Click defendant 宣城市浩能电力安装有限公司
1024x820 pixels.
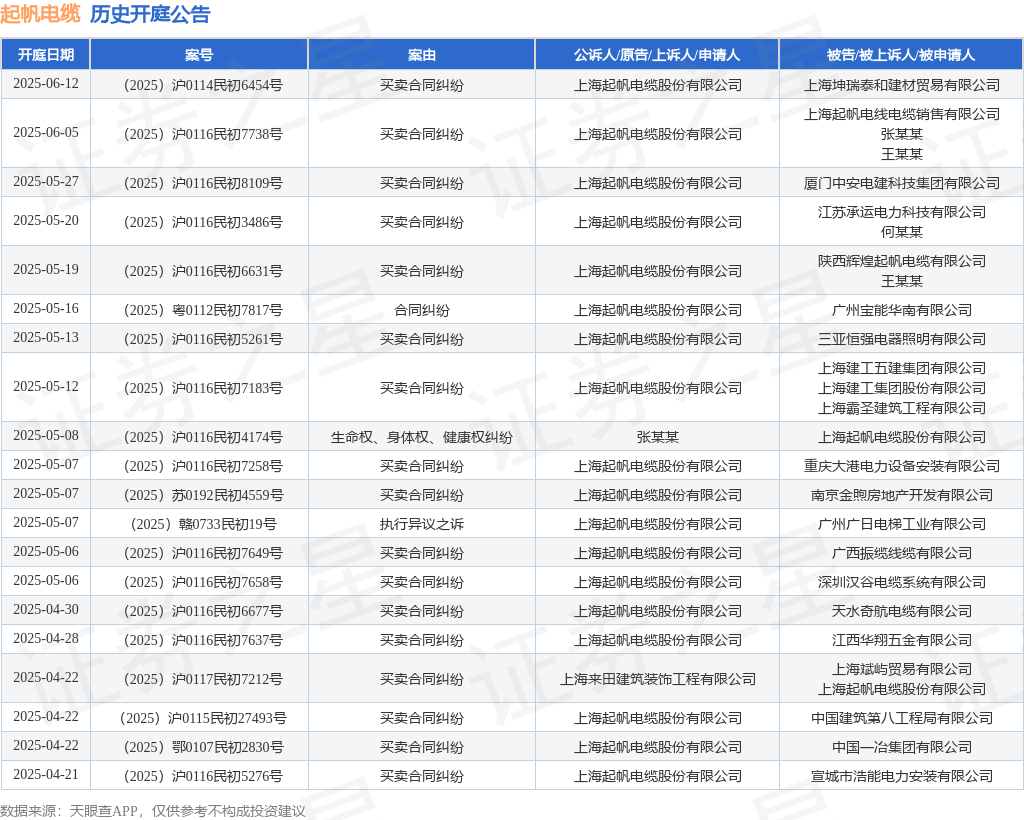click(902, 776)
